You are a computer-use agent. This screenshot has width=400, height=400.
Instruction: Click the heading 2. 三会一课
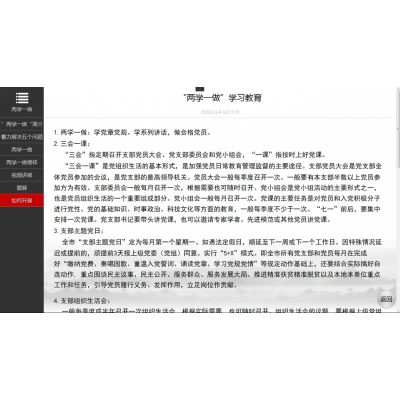[72, 144]
